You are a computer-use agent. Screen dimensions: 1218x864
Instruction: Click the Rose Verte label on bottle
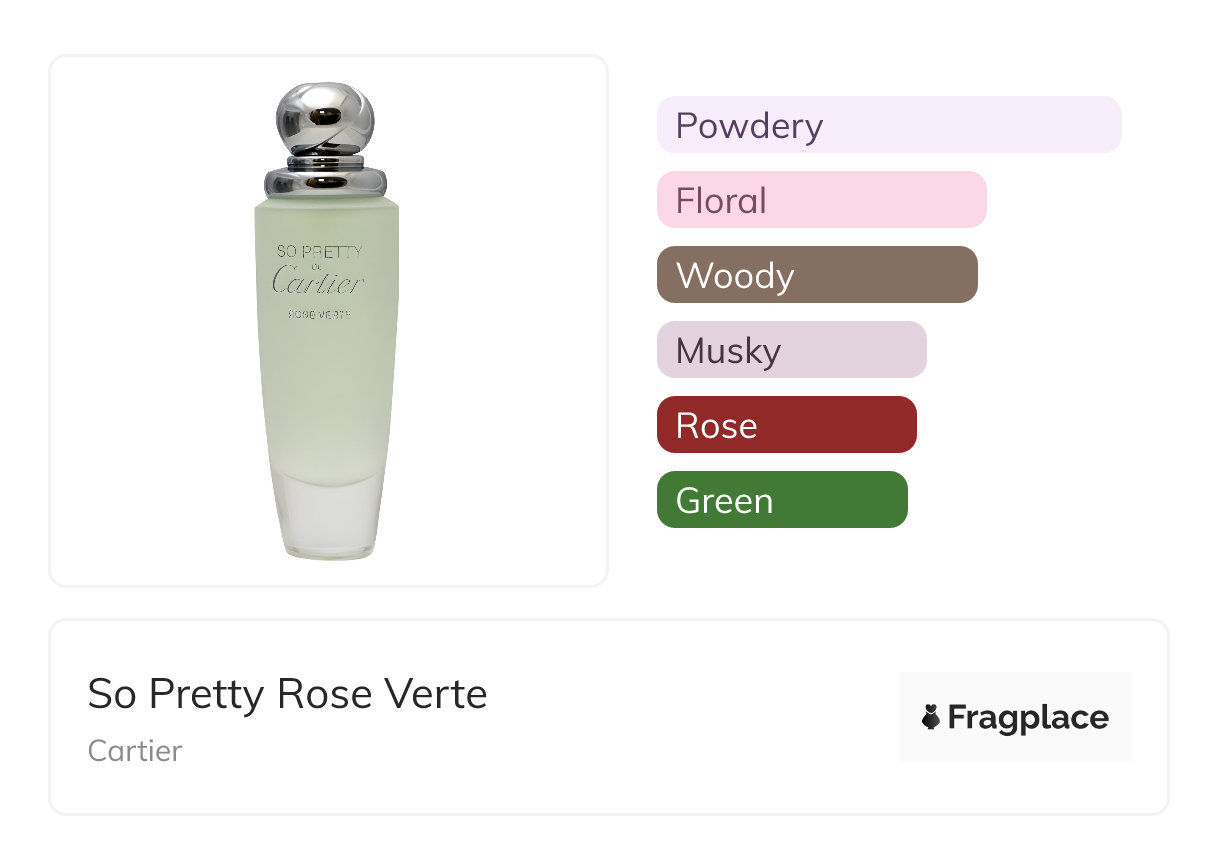pos(319,314)
